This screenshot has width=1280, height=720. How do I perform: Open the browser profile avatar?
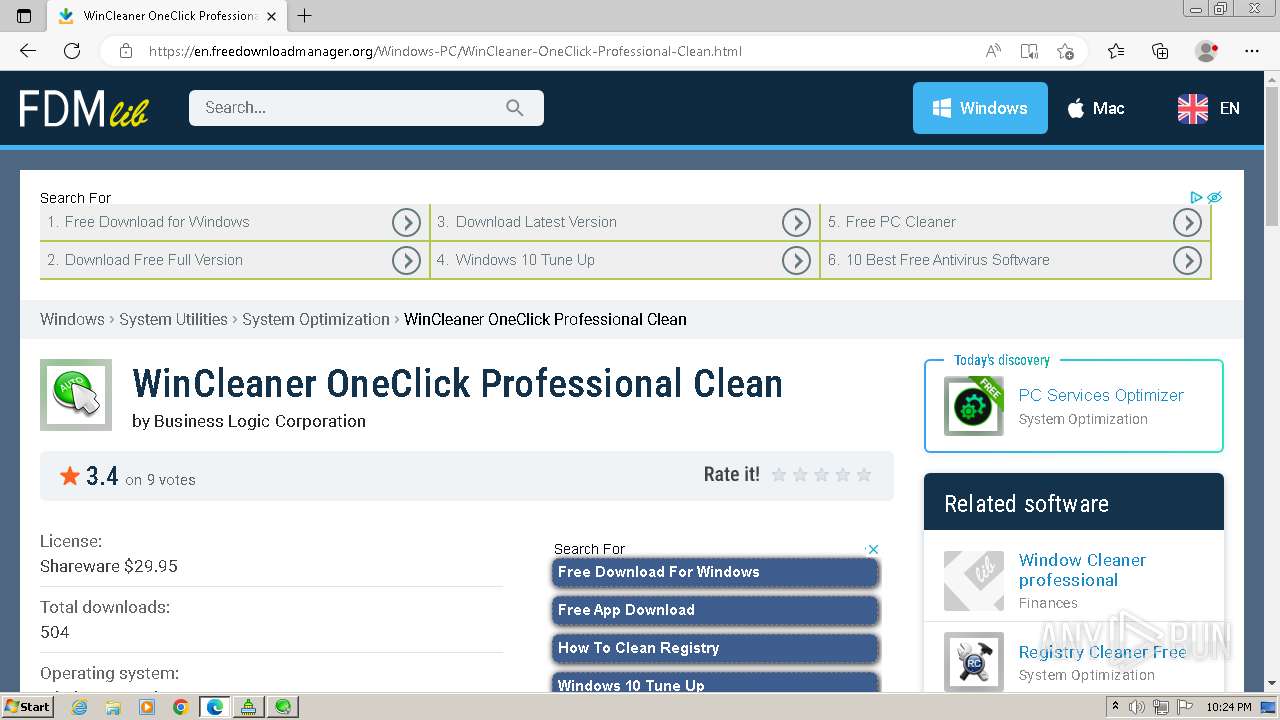(1206, 51)
